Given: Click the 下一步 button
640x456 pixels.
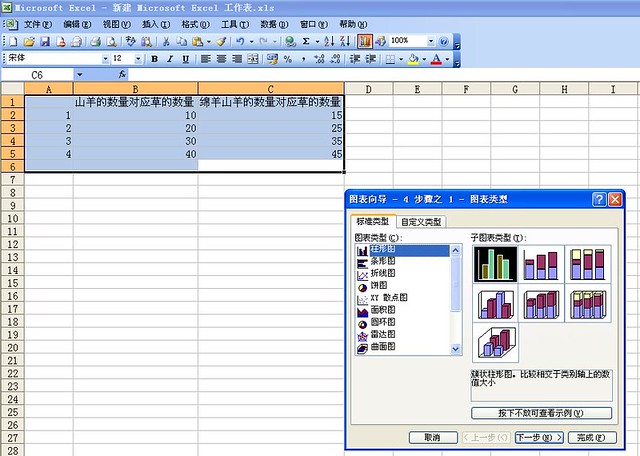Looking at the screenshot, I should click(539, 437).
